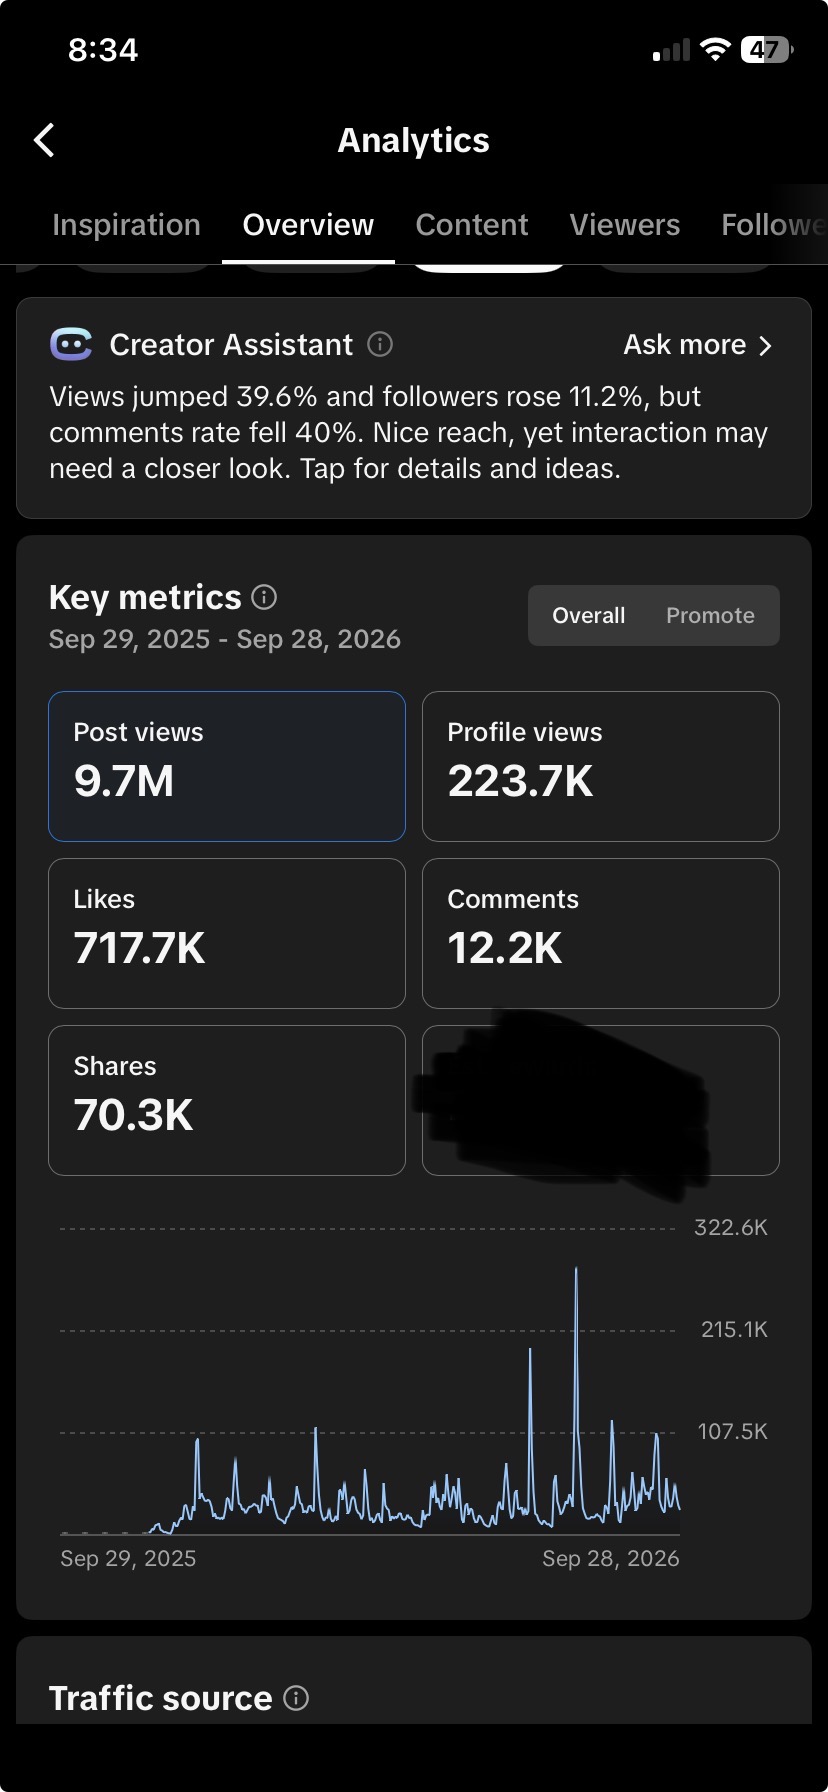The image size is (828, 1792).
Task: Select the Comments metric card
Action: click(601, 934)
